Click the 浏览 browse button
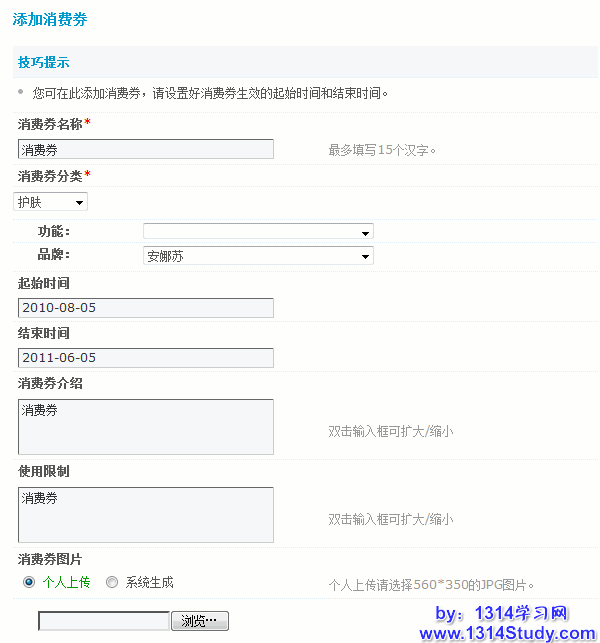The width and height of the screenshot is (600, 643). coord(200,621)
